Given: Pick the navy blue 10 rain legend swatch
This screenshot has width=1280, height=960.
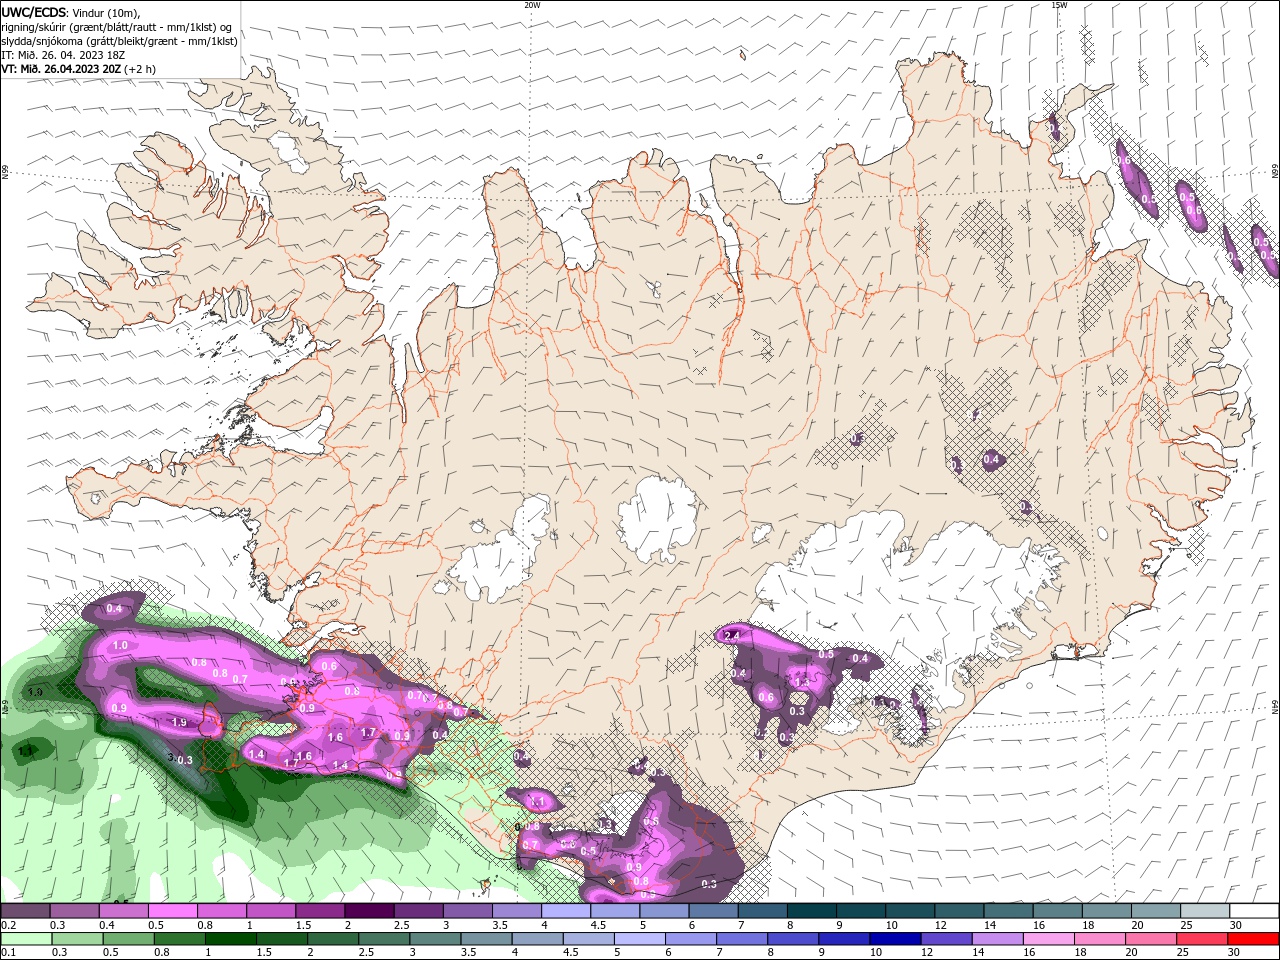Looking at the screenshot, I should [x=894, y=938].
